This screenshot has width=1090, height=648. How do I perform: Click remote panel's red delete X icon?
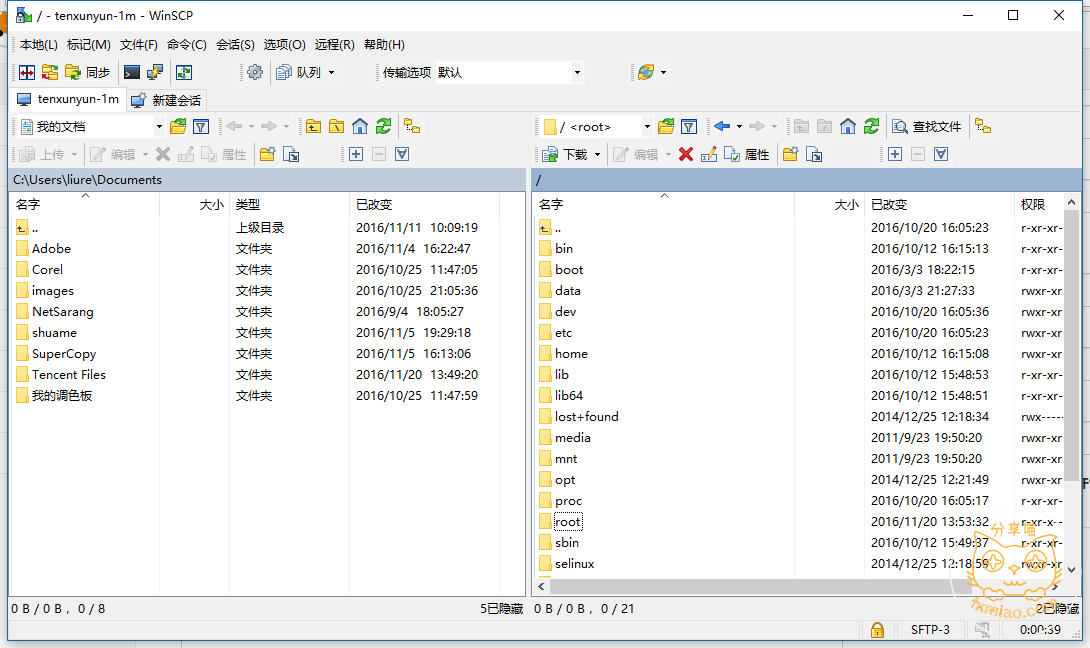pos(686,154)
